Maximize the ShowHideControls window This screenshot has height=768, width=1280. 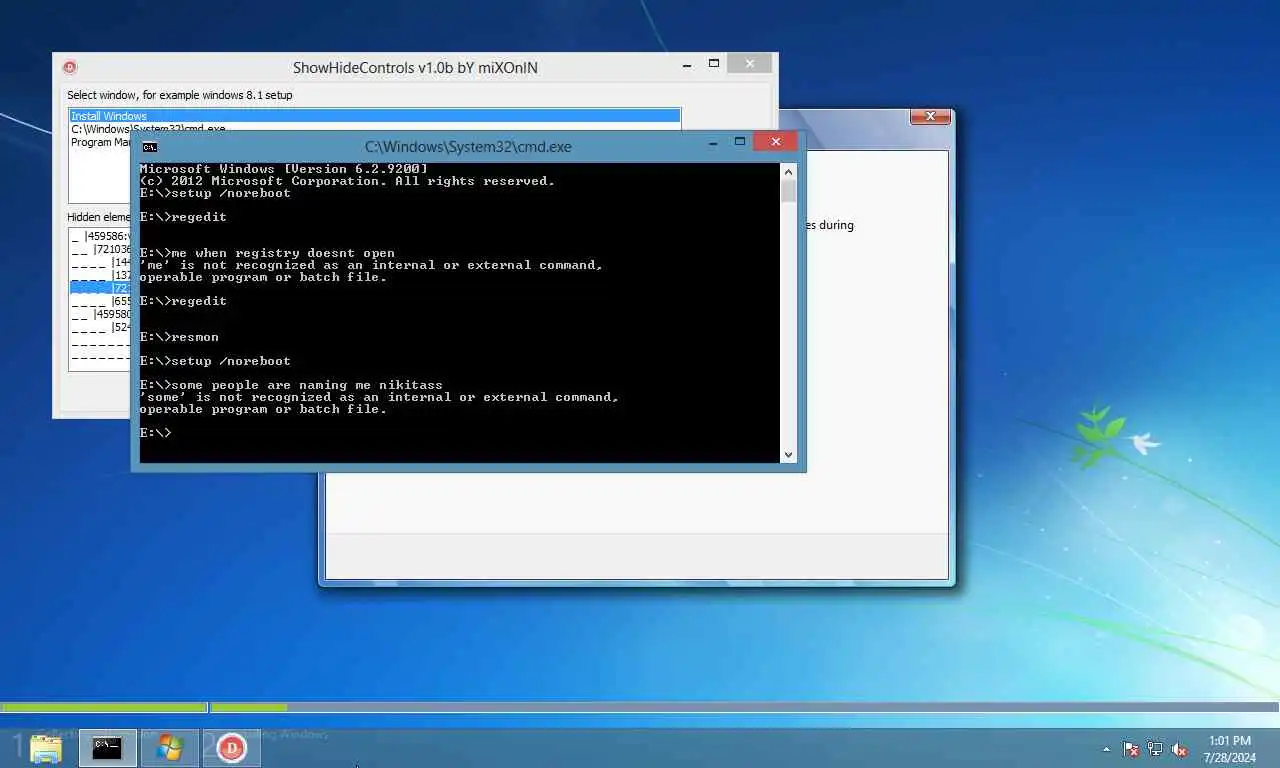click(713, 64)
